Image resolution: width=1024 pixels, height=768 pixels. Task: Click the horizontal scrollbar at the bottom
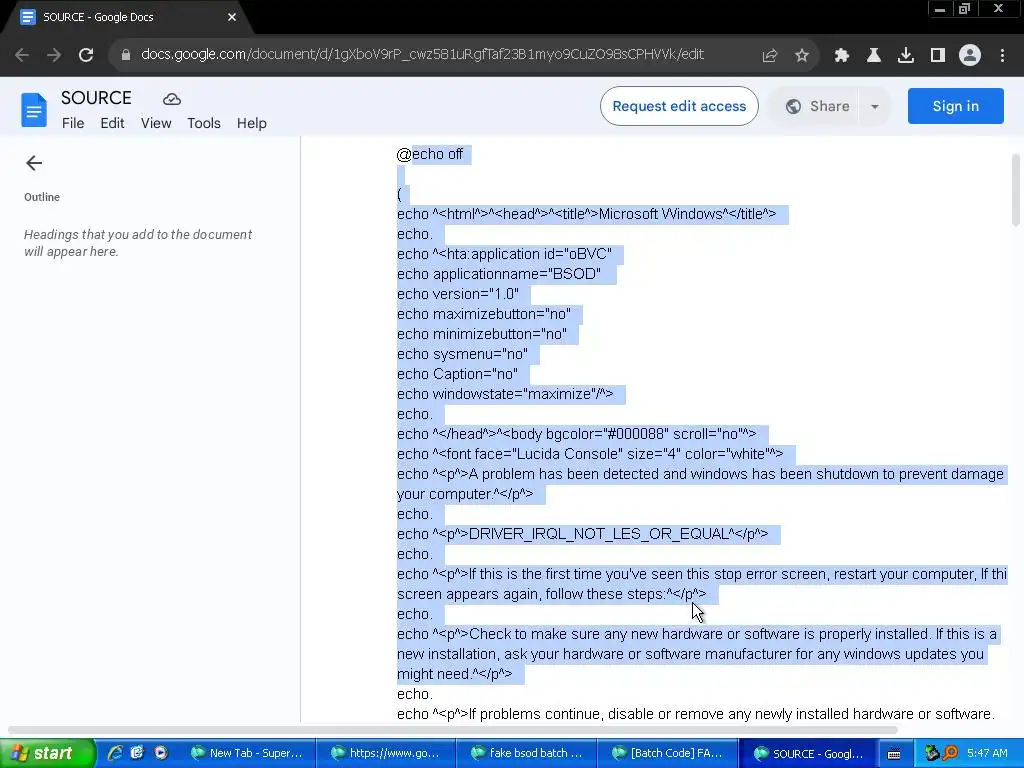(453, 729)
